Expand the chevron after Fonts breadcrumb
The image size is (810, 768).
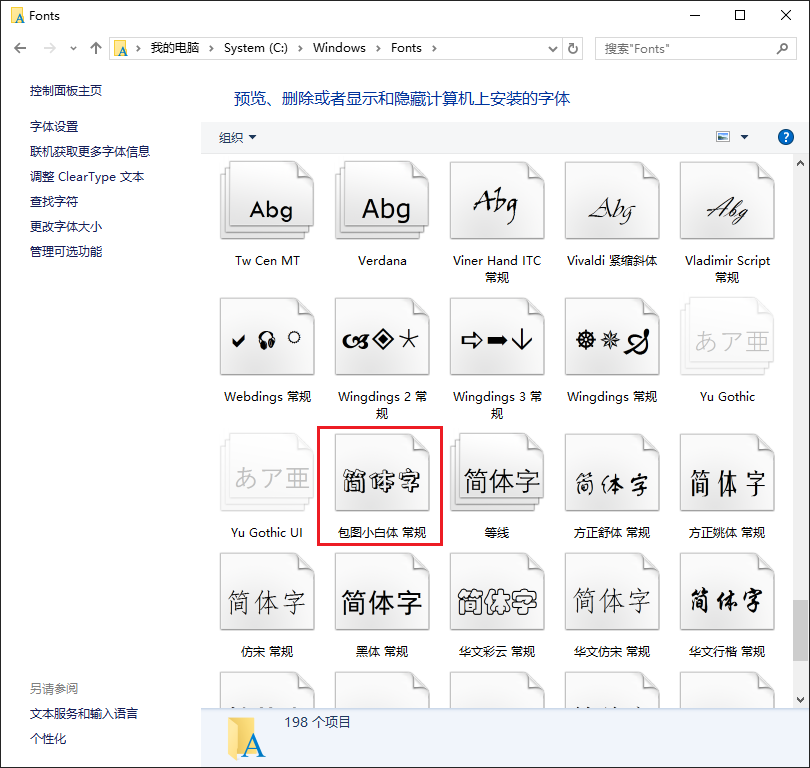(434, 49)
